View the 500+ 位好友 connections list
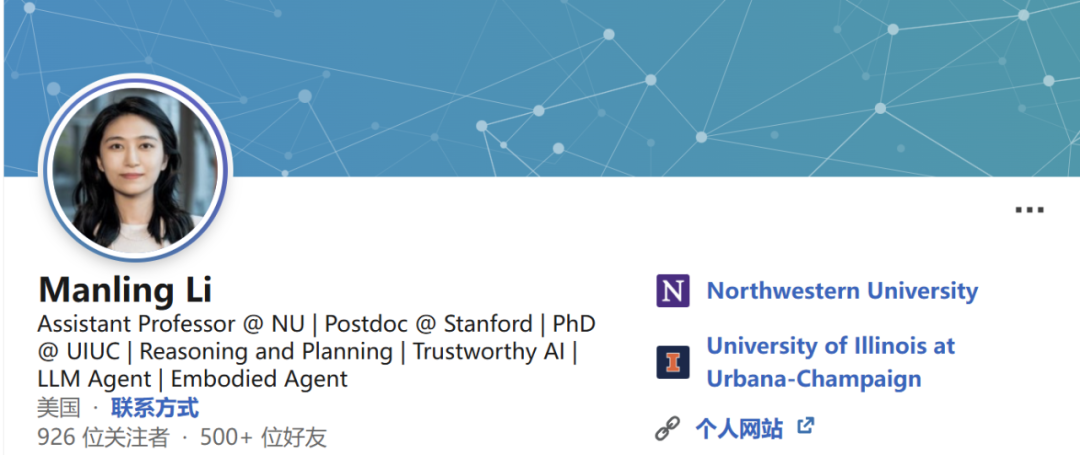This screenshot has height=455, width=1080. pos(263,438)
